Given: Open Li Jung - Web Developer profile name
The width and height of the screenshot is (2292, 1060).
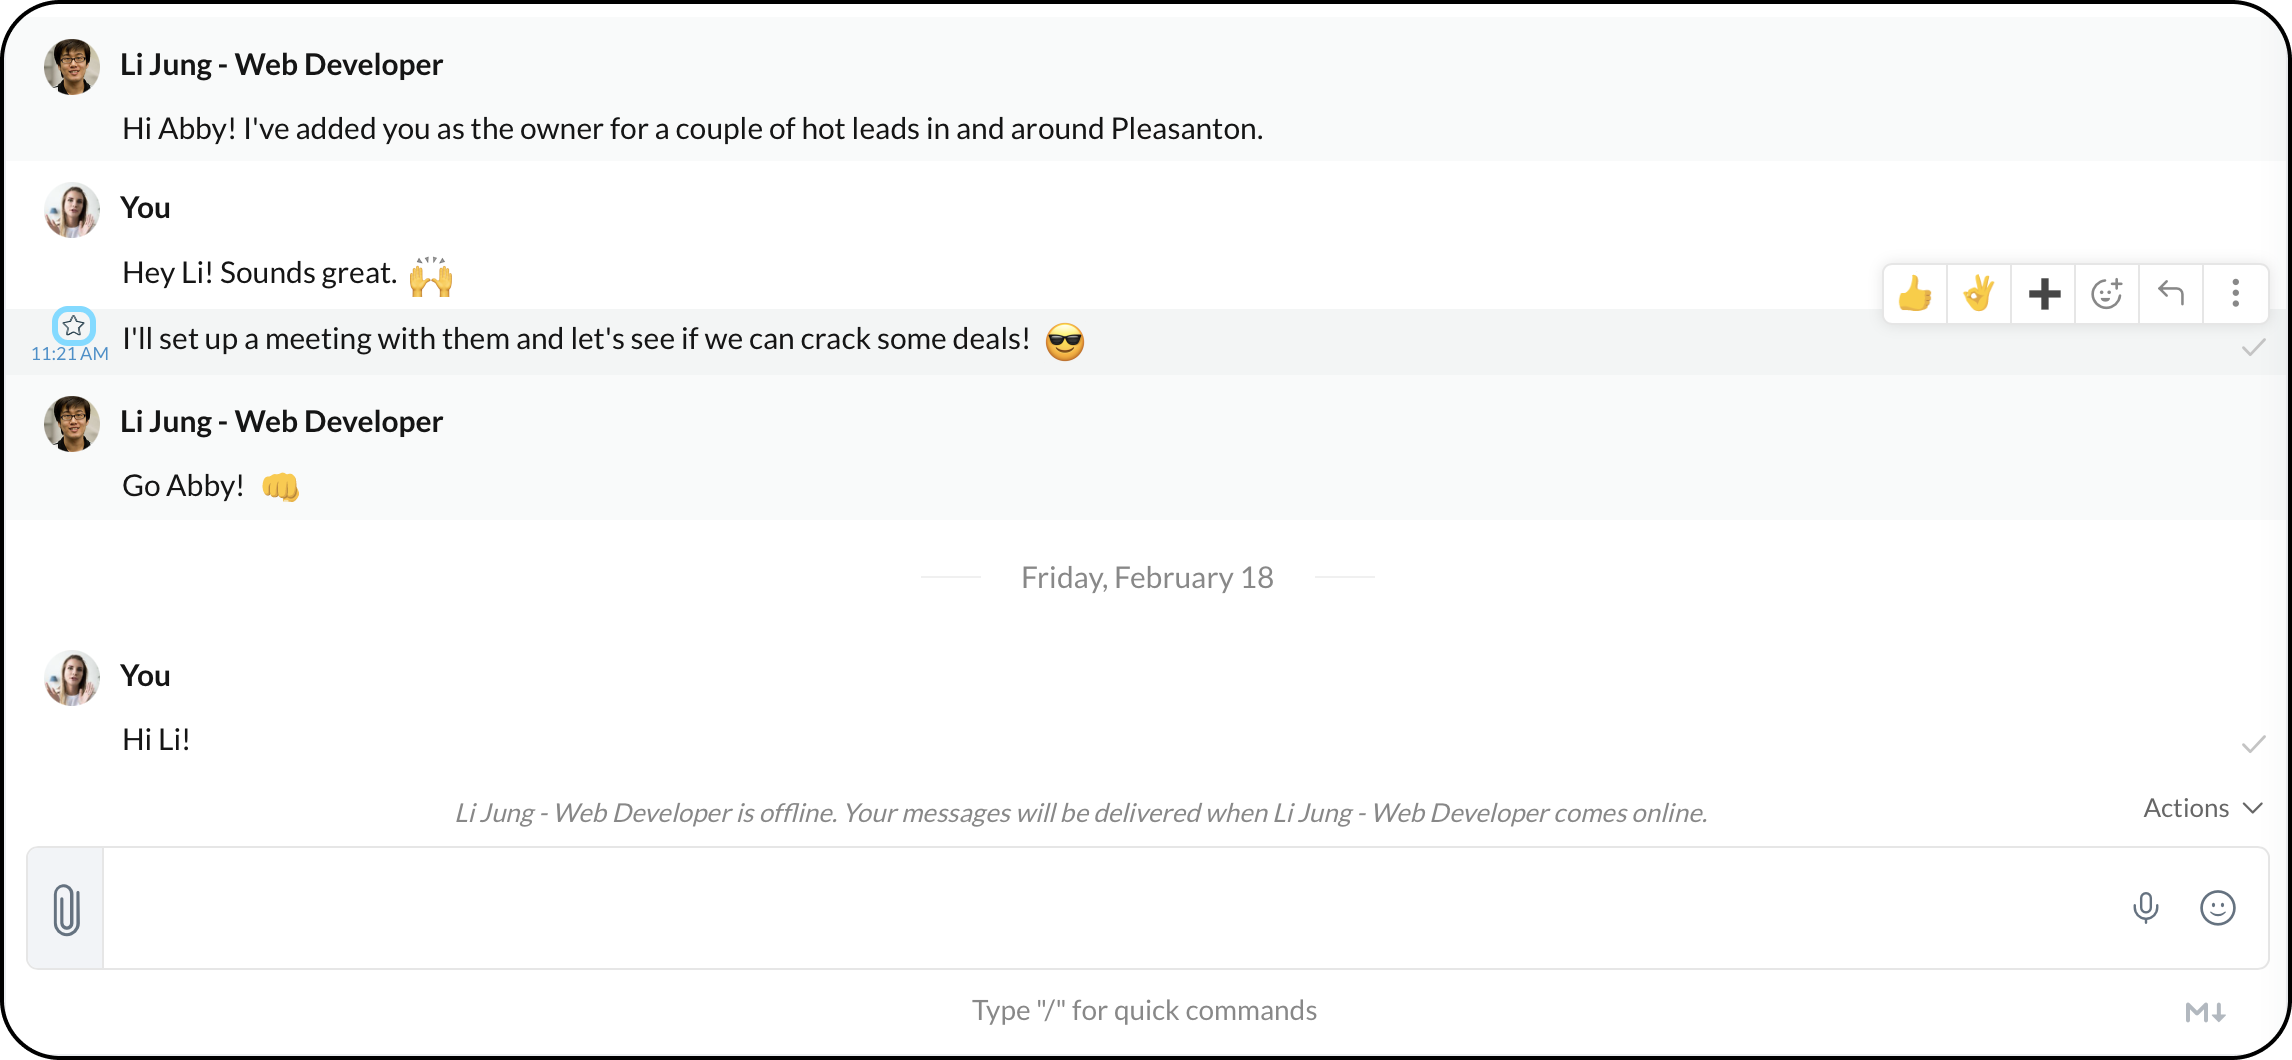Looking at the screenshot, I should point(281,65).
